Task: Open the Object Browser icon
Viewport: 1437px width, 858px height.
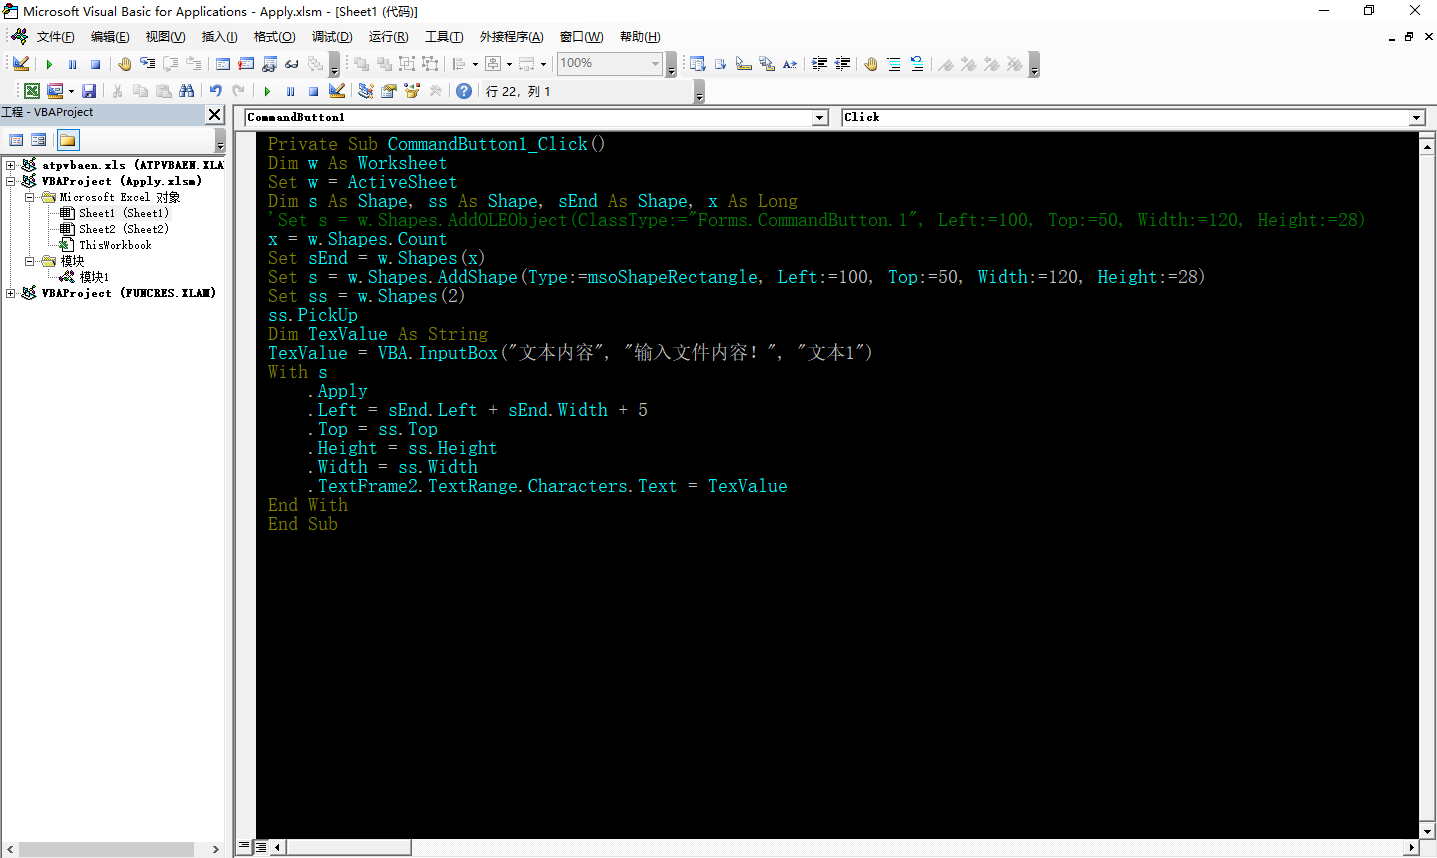Action: (x=411, y=91)
